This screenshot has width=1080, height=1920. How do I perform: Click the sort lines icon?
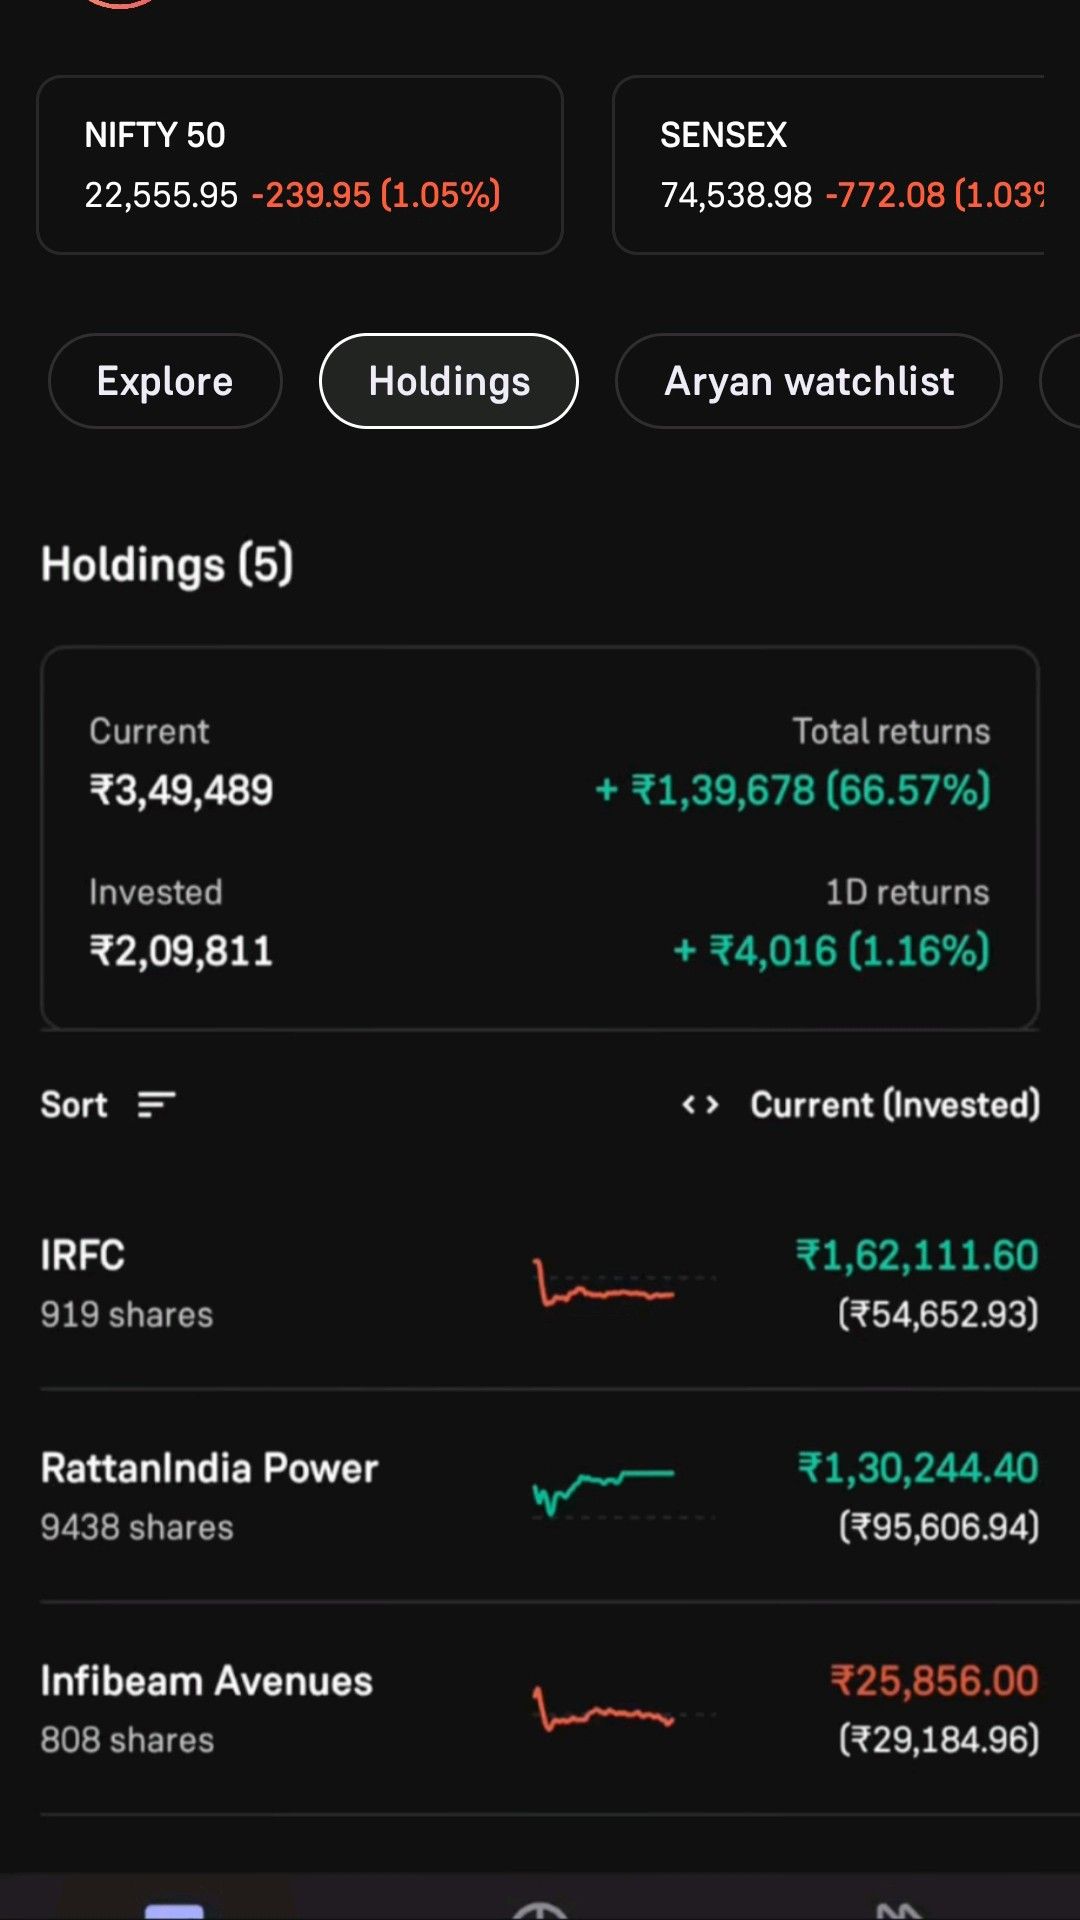click(x=157, y=1105)
